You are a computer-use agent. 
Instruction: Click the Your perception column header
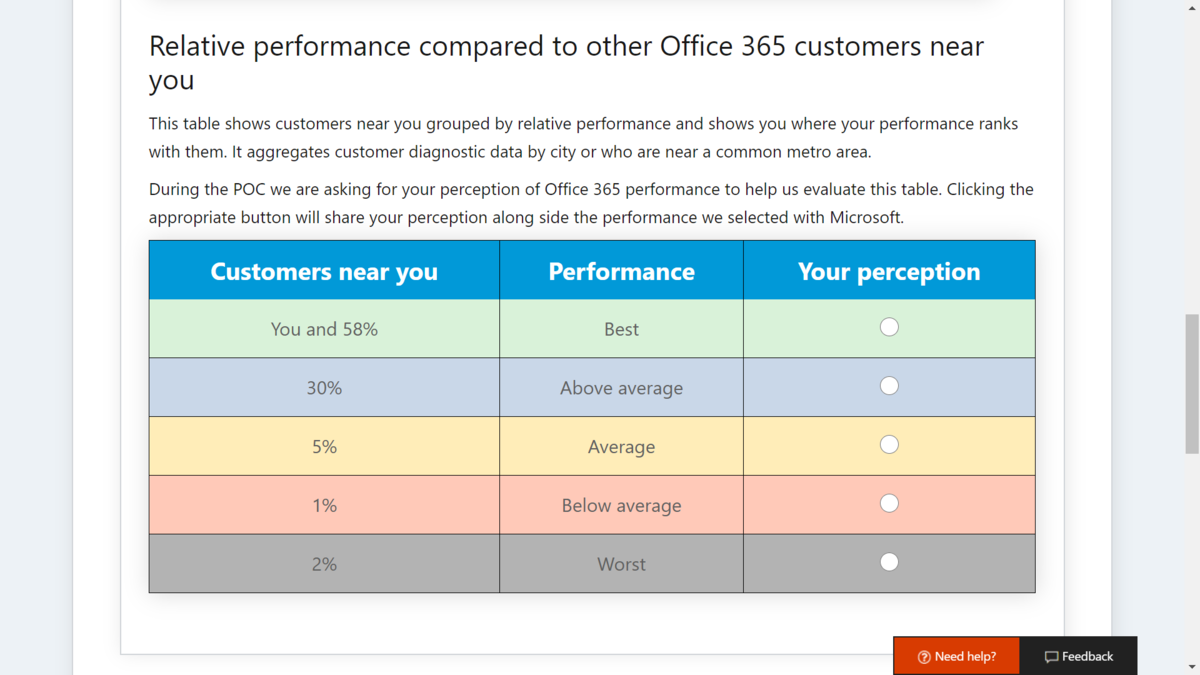[x=889, y=270]
